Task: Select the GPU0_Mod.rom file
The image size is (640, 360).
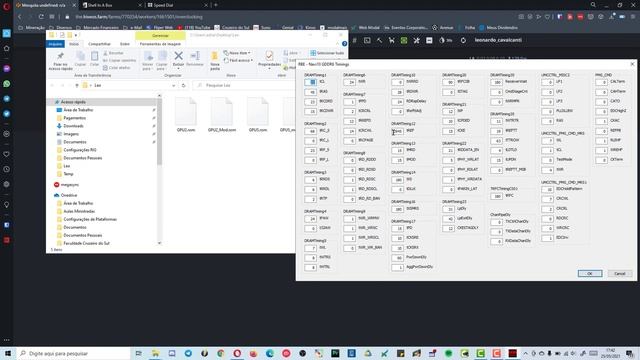Action: (222, 114)
